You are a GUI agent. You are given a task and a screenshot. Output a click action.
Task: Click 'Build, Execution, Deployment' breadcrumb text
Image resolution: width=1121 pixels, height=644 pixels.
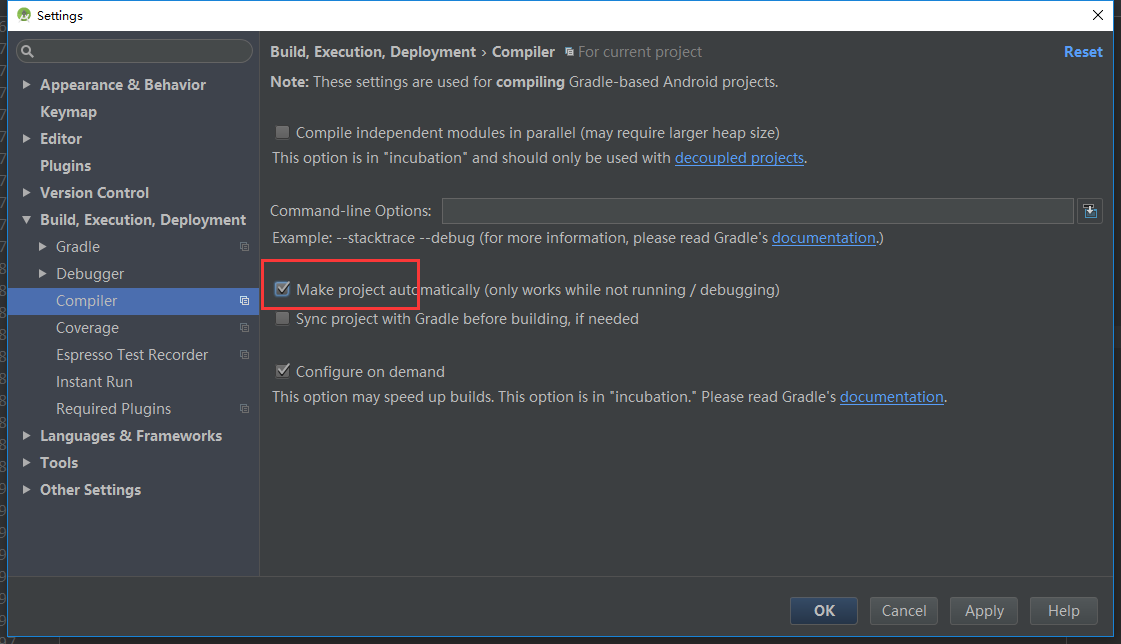pyautogui.click(x=372, y=52)
